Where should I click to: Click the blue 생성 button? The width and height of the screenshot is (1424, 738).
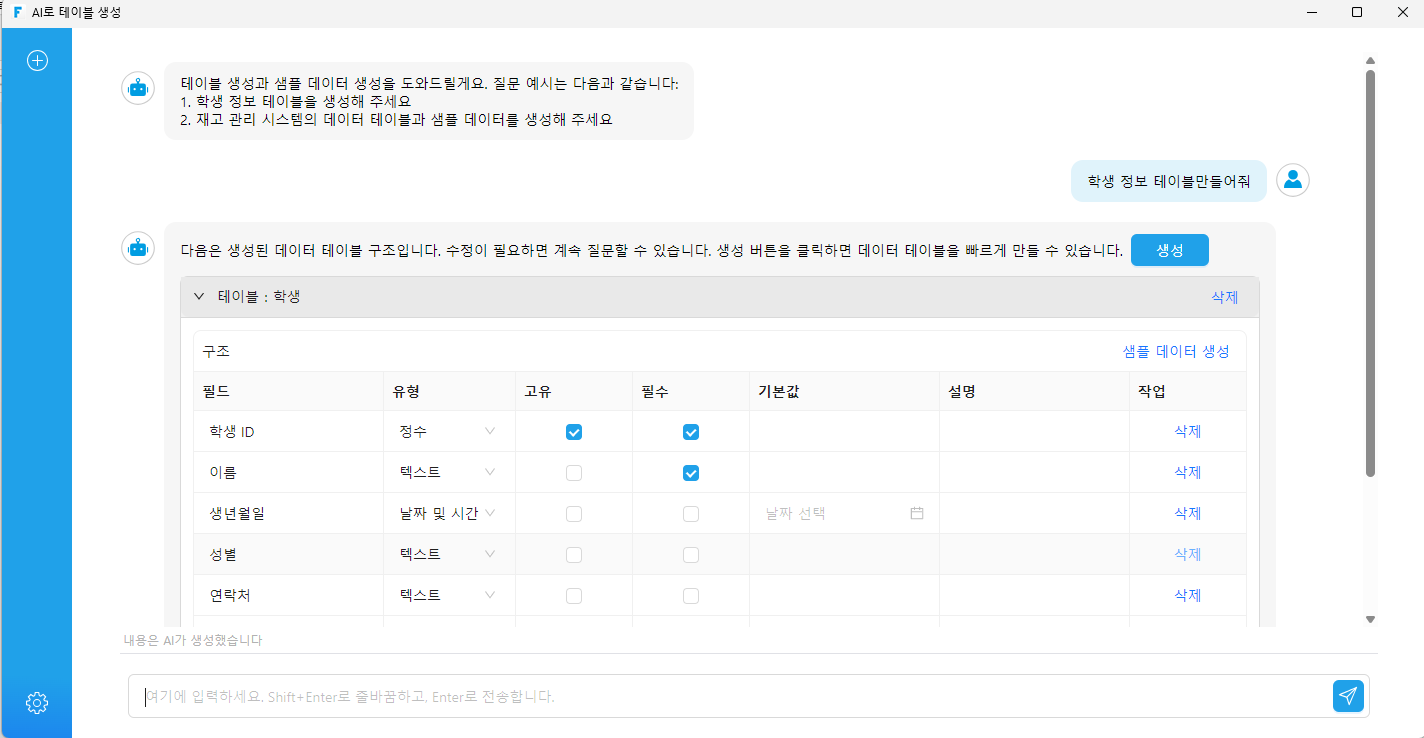[1170, 250]
